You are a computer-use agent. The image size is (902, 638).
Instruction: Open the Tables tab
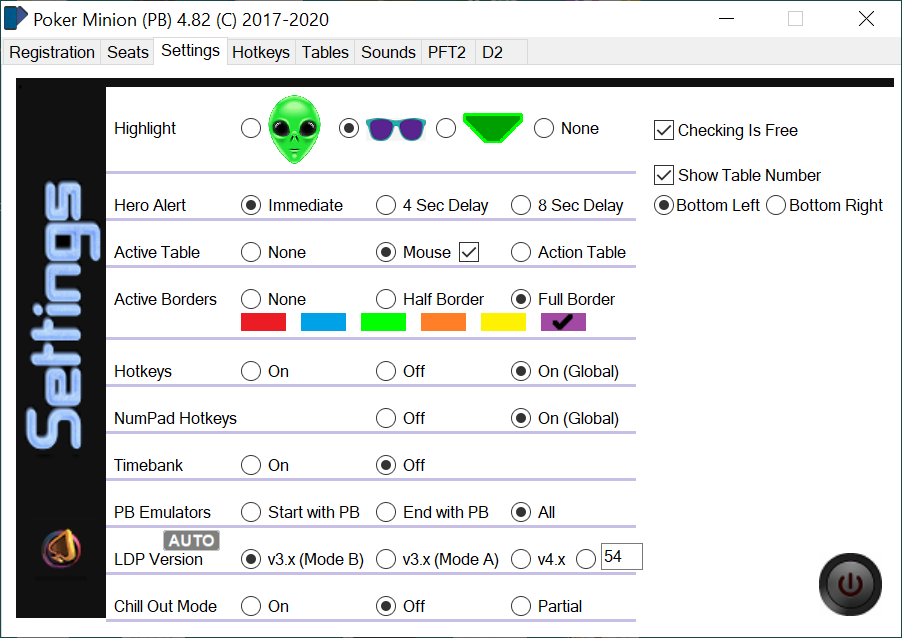point(326,52)
